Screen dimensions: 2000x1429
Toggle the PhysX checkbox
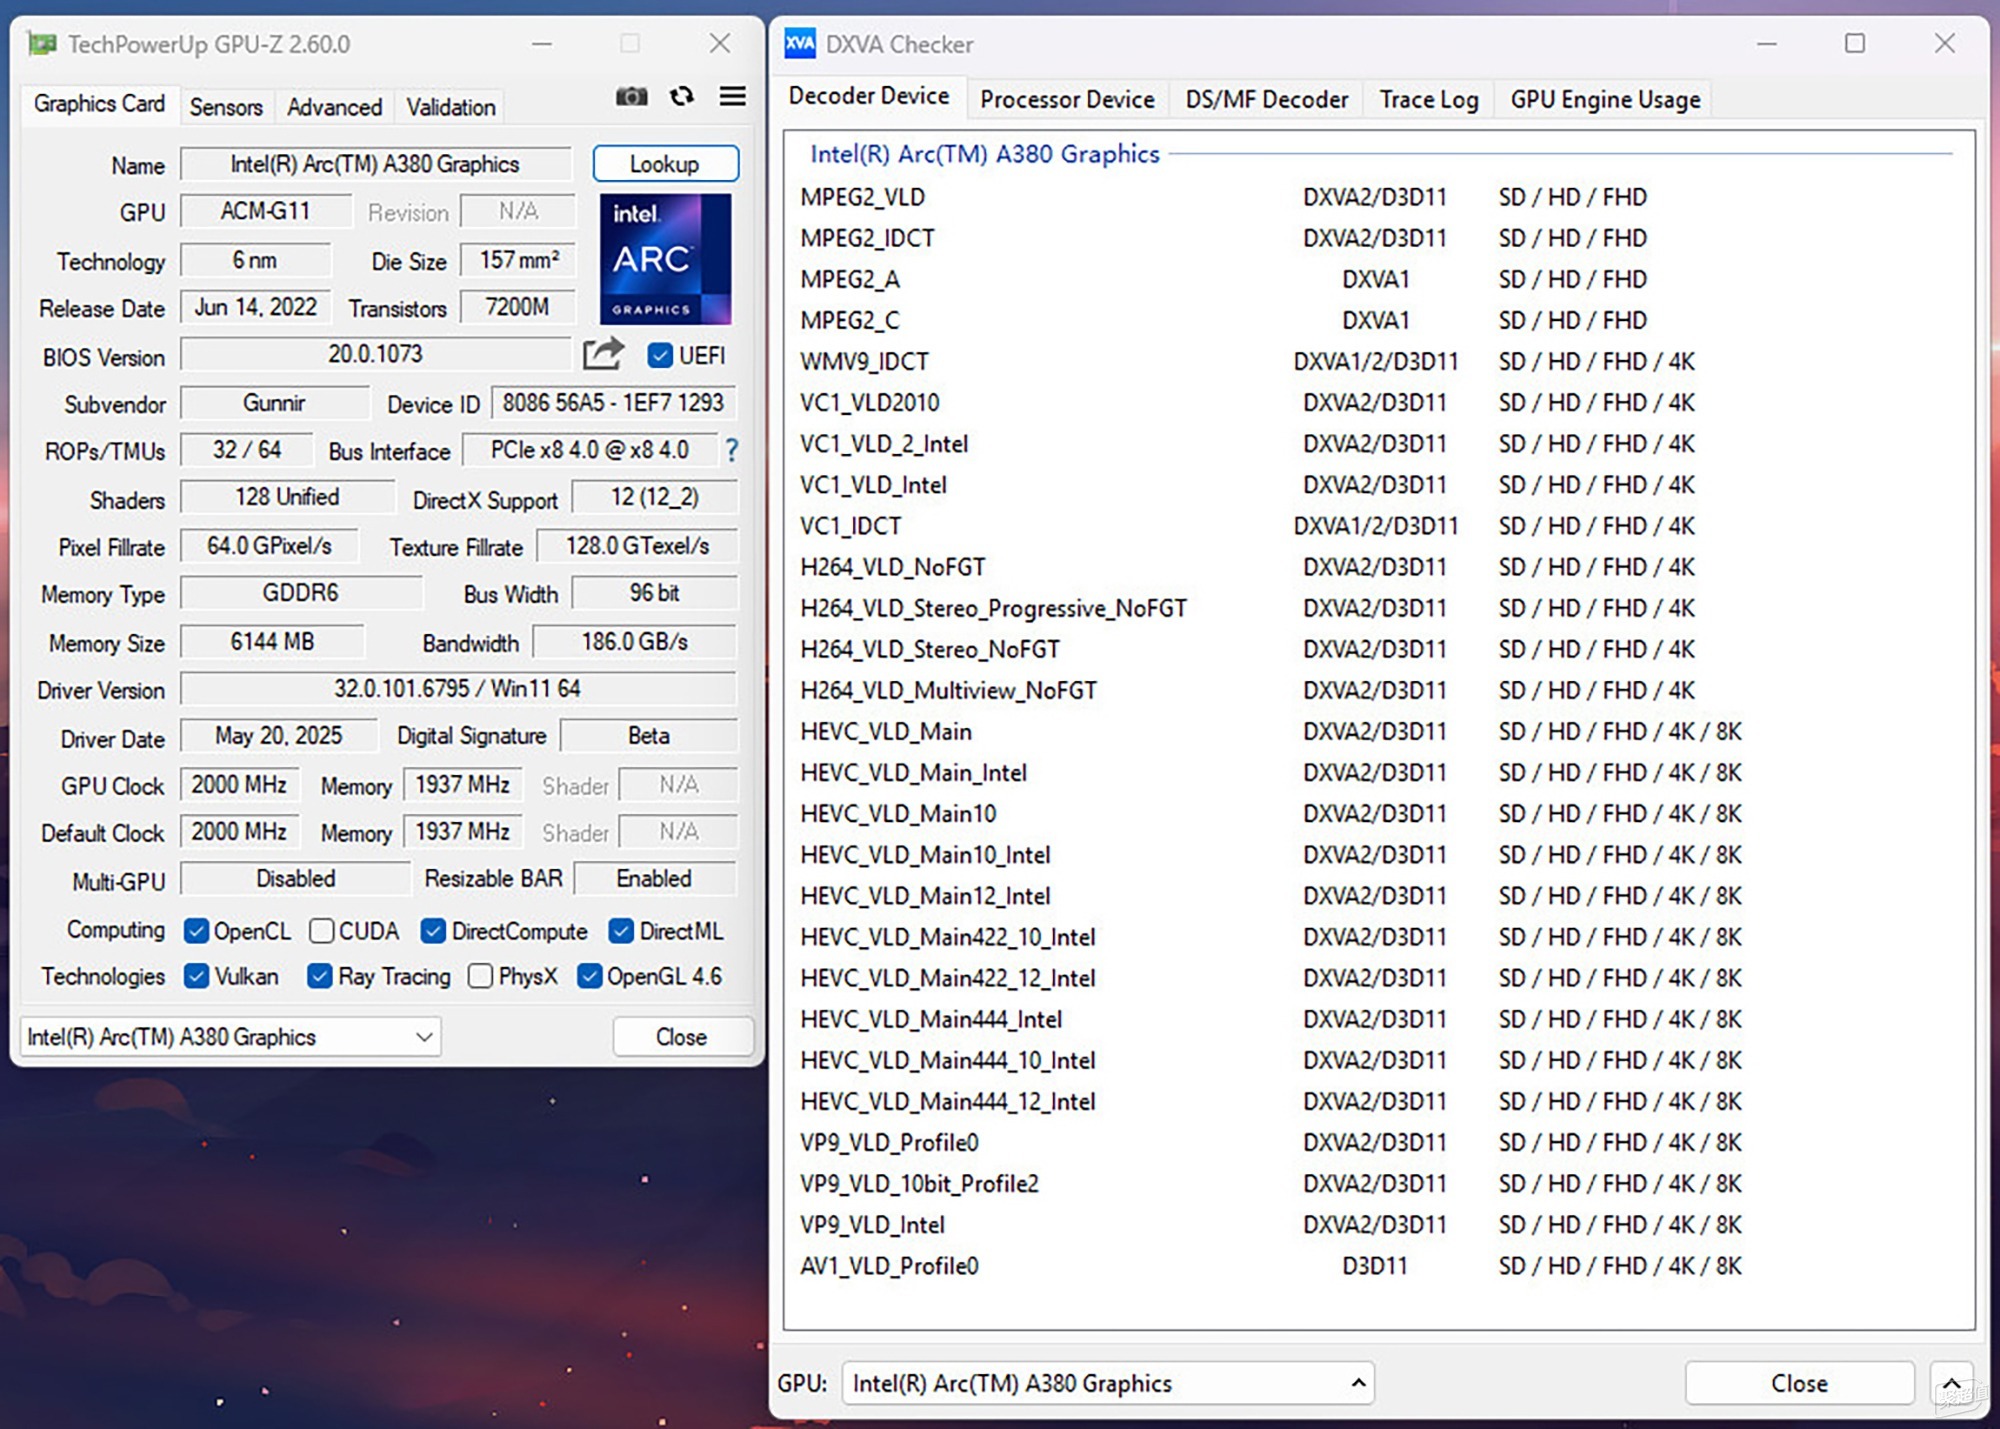point(480,976)
